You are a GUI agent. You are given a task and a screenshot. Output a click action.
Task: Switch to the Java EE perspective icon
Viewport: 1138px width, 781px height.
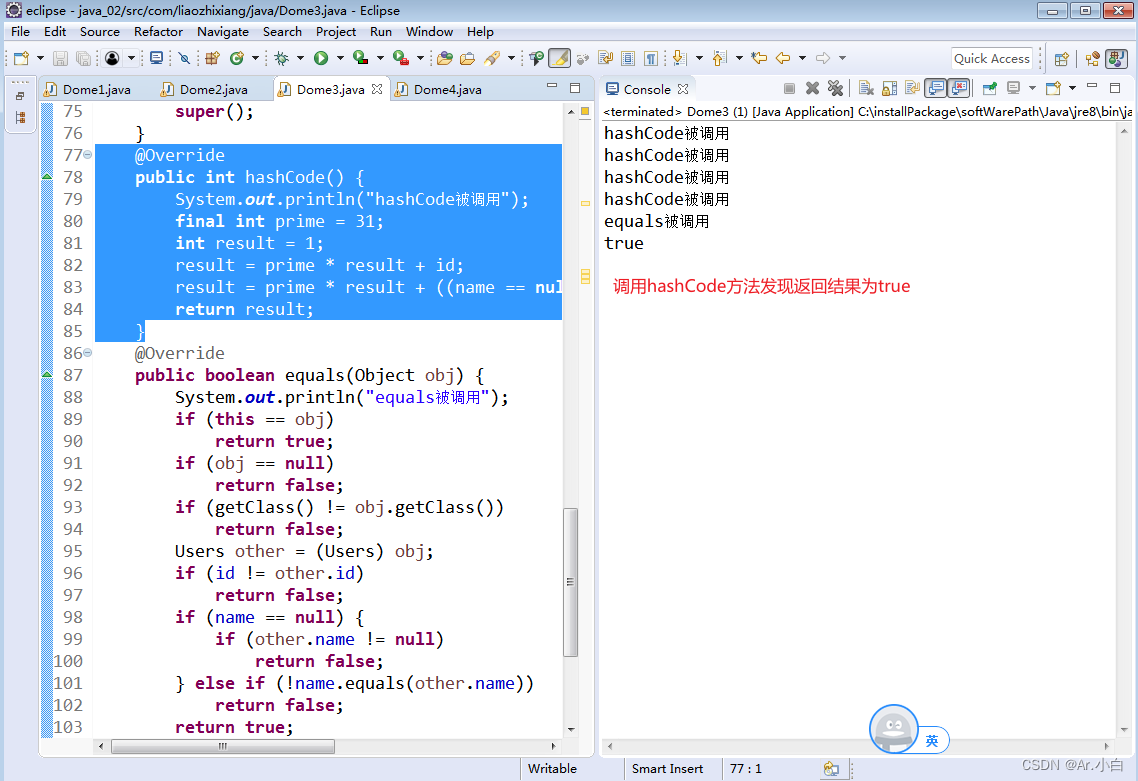point(1092,59)
